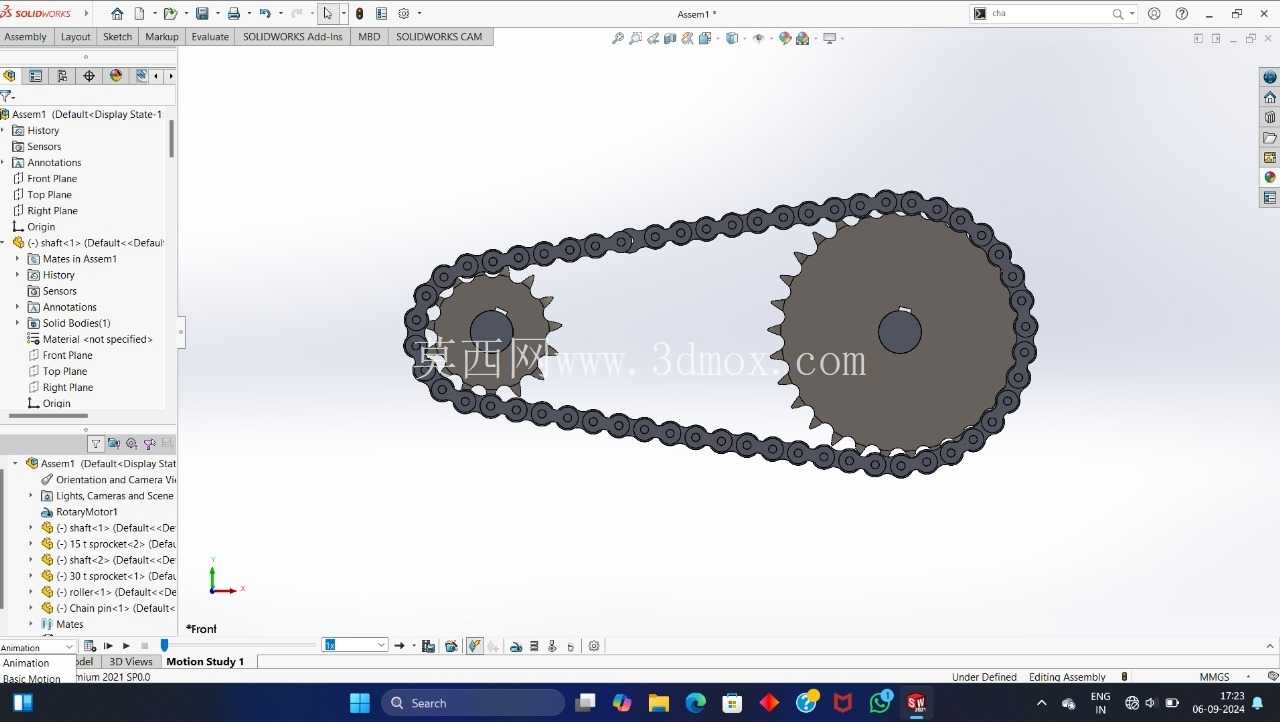Switch to the Evaluate ribbon tab
This screenshot has width=1280, height=722.
tap(210, 37)
